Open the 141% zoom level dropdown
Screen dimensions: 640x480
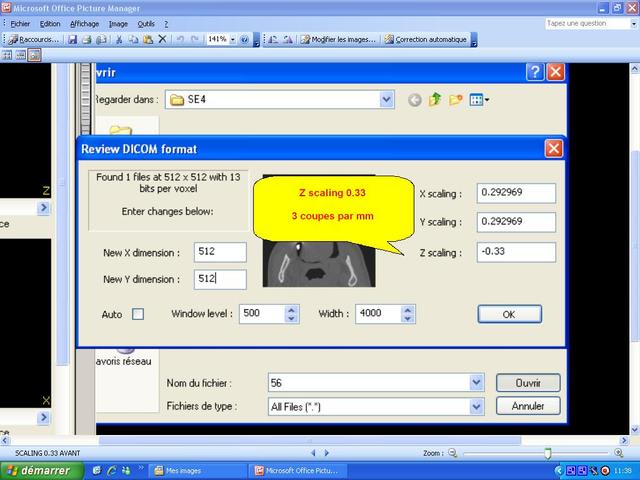233,40
